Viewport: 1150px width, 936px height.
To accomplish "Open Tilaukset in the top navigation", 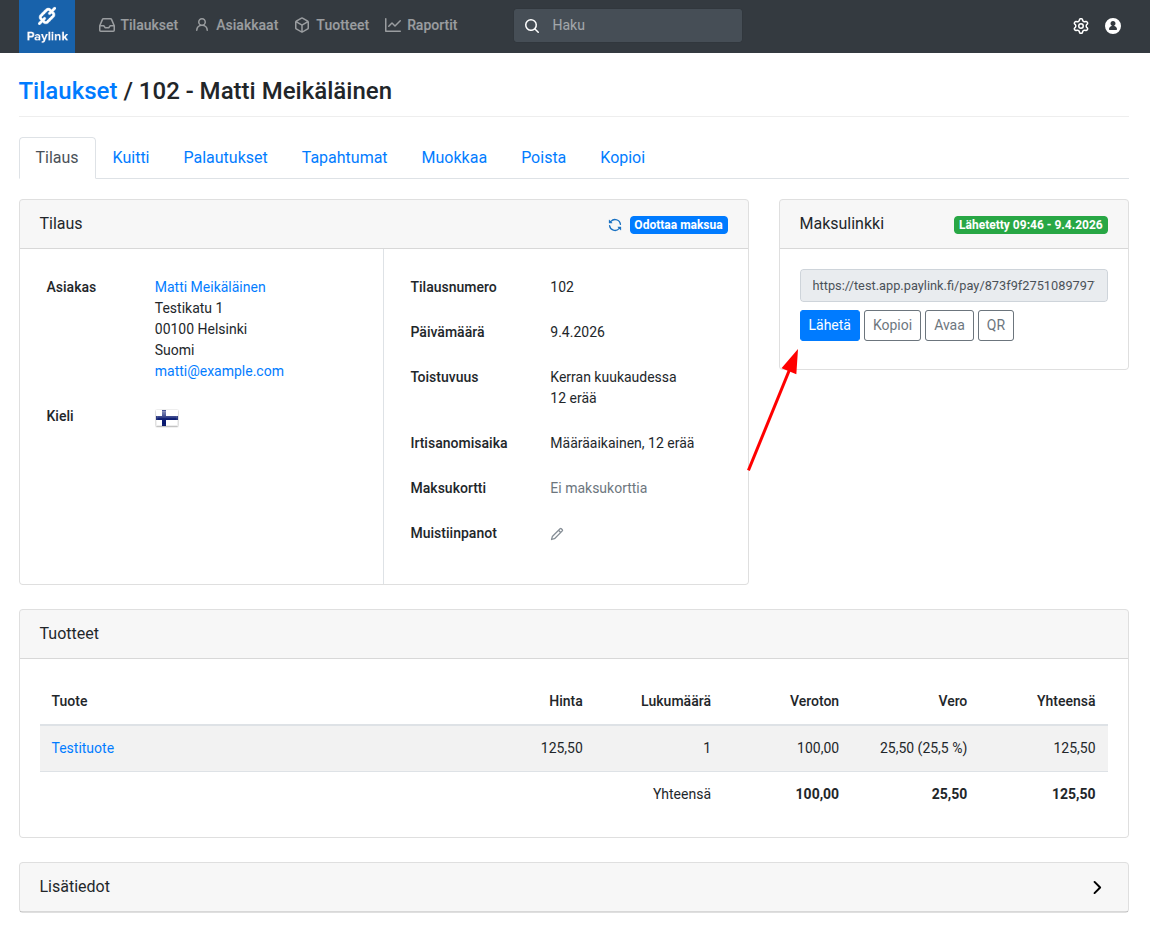I will [139, 25].
